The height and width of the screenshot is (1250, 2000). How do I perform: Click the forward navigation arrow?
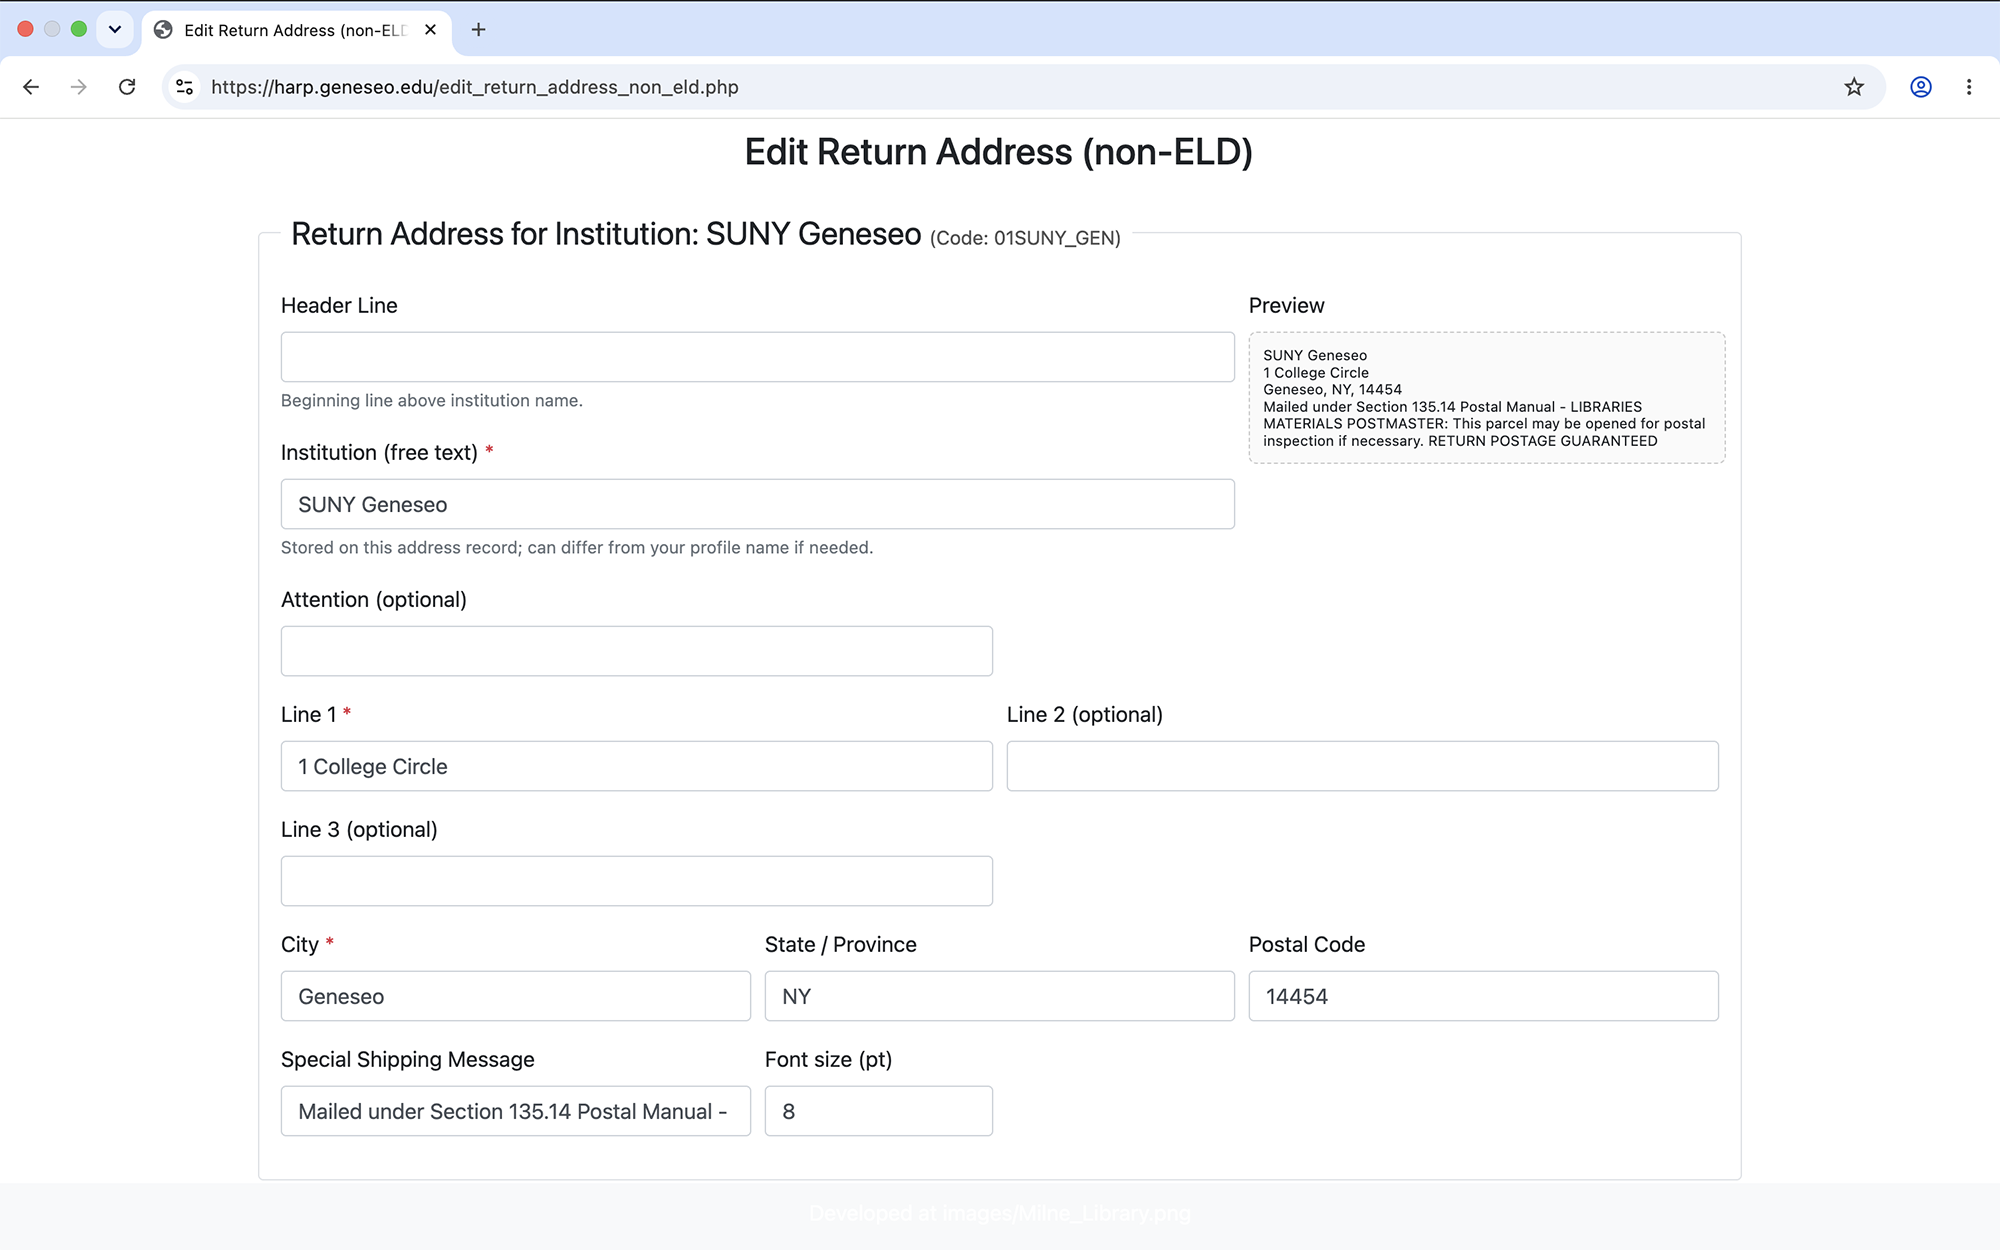[x=78, y=87]
